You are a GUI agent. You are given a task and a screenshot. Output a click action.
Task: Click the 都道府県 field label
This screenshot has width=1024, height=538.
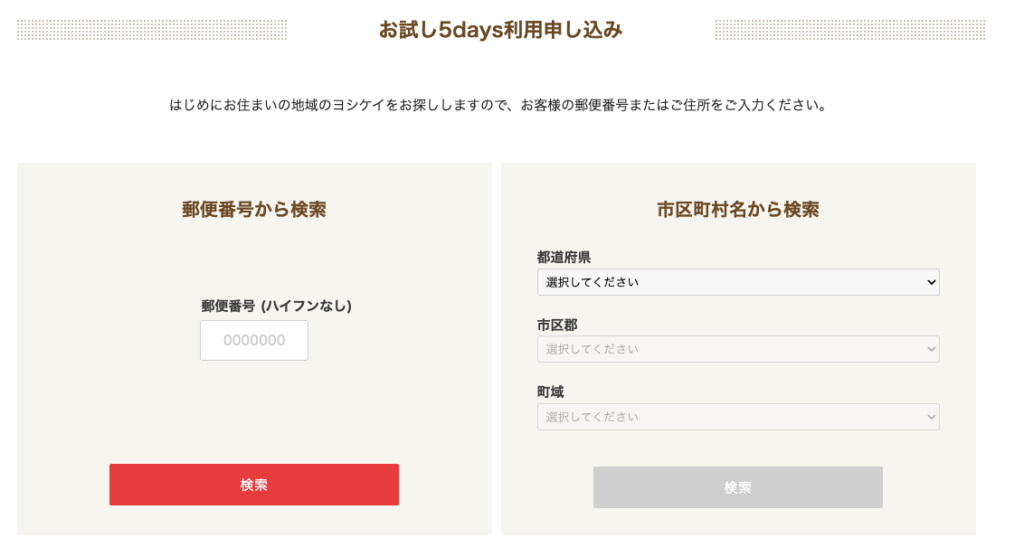tap(564, 258)
